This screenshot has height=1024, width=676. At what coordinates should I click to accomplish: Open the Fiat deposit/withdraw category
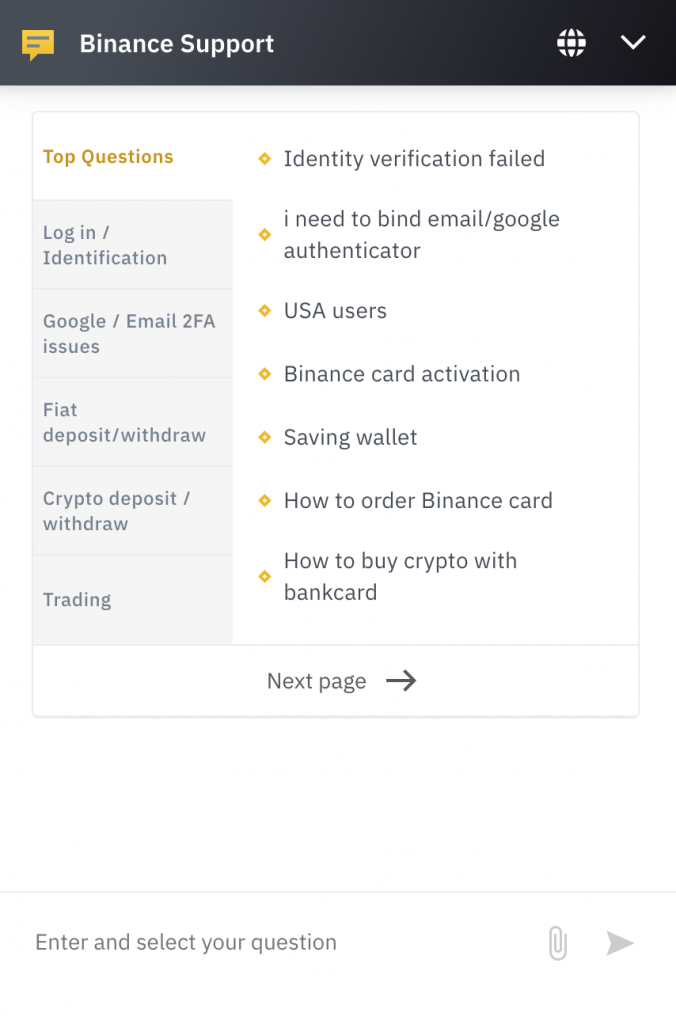pyautogui.click(x=133, y=423)
